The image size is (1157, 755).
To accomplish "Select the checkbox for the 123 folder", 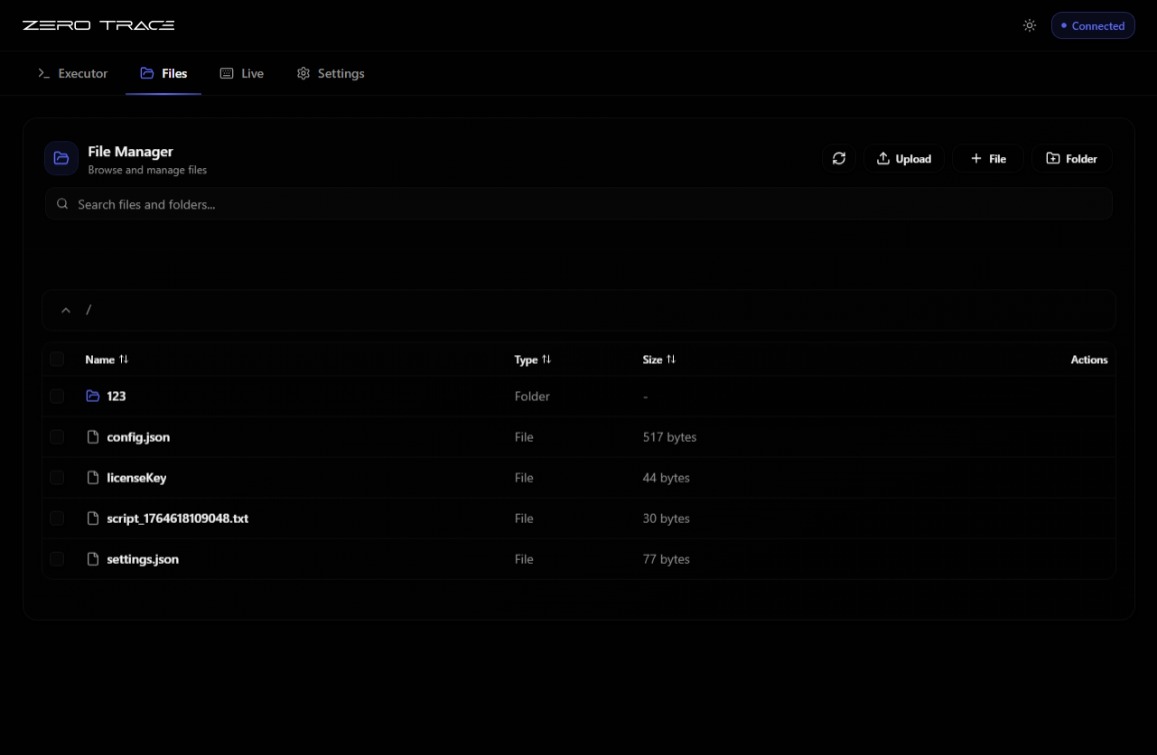I will (57, 396).
